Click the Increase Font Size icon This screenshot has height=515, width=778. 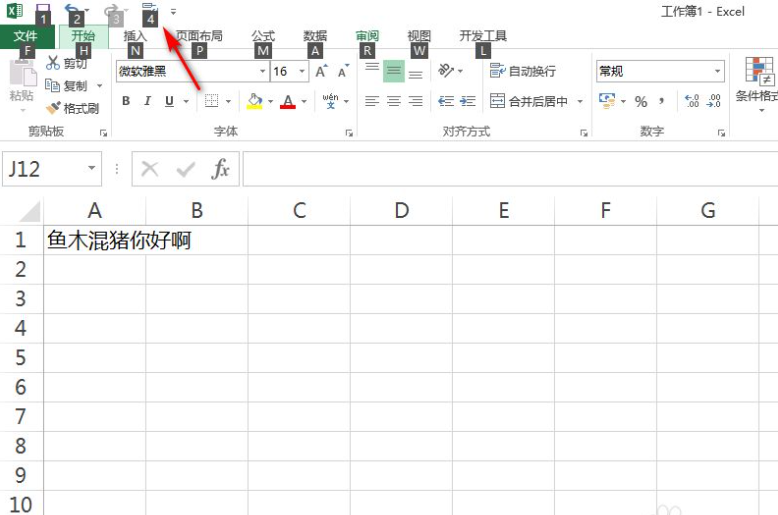321,71
